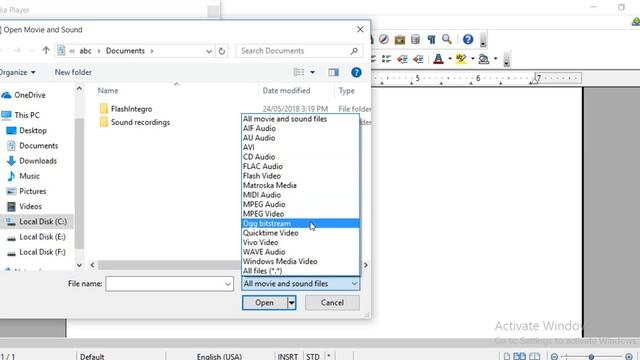Open the Navigator compass icon in Writer toolbar
640x360 pixels.
click(383, 39)
